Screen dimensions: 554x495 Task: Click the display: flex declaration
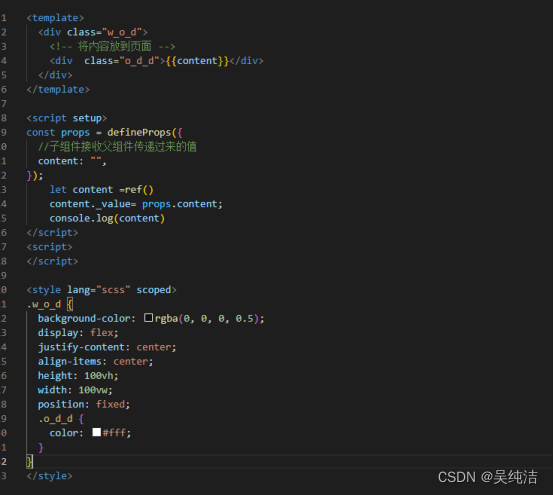78,333
